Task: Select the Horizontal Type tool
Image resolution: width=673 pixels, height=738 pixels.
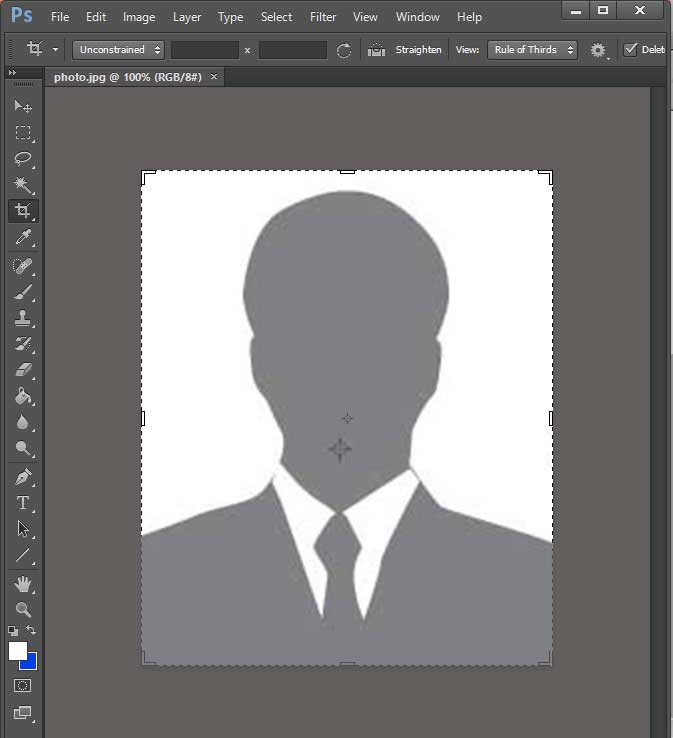Action: click(23, 503)
